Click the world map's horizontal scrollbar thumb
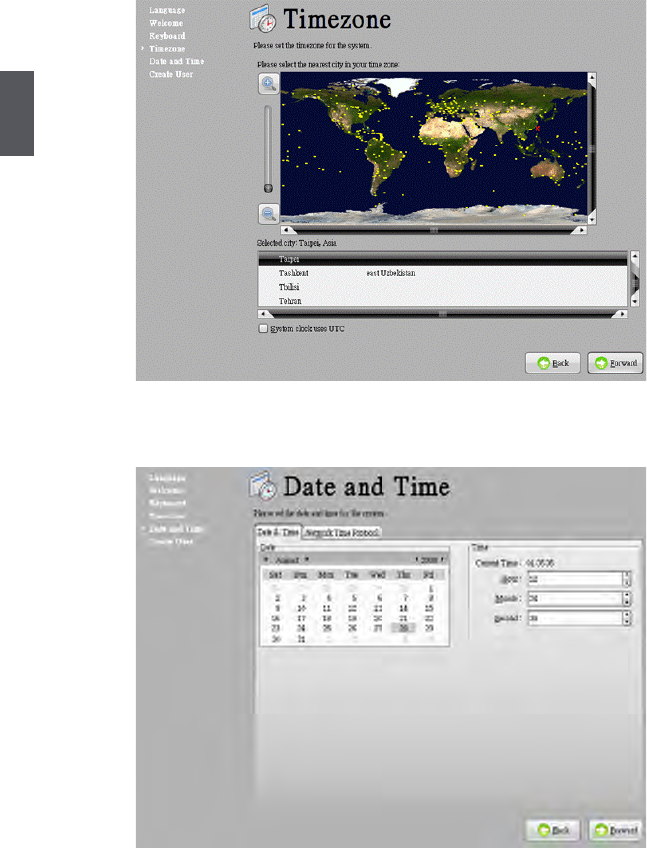This screenshot has width=647, height=848. pos(434,230)
